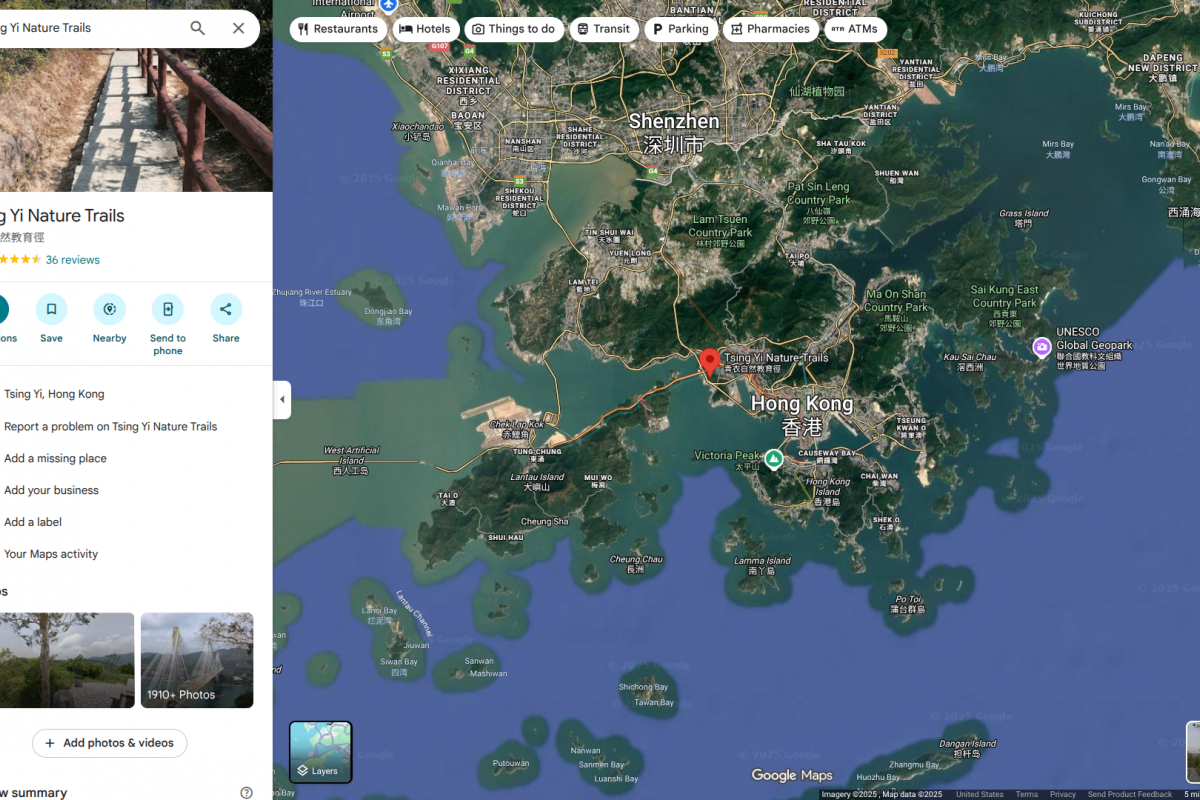The width and height of the screenshot is (1200, 800).
Task: Select the green Victoria Peak marker on the map
Action: pyautogui.click(x=773, y=459)
